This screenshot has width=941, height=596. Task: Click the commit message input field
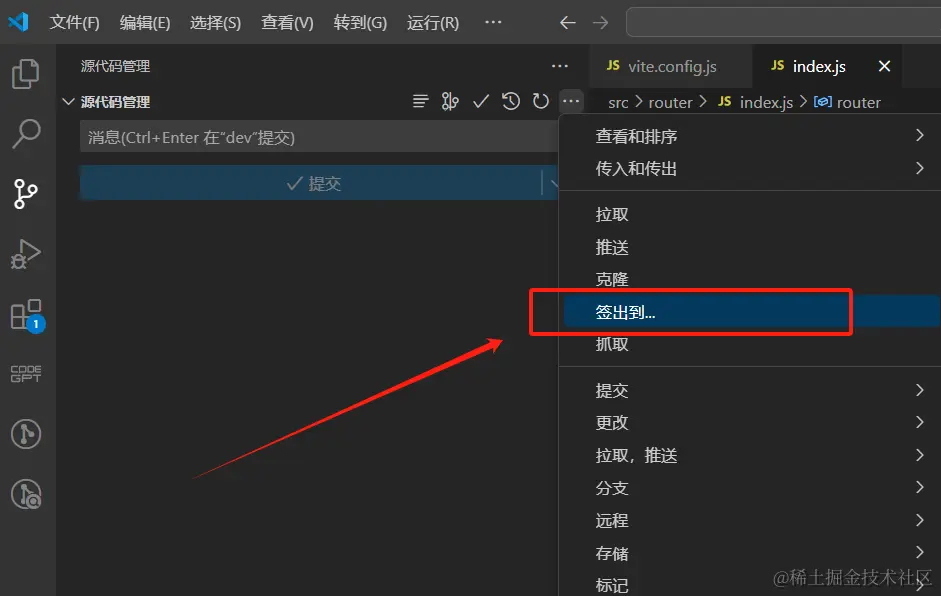[x=319, y=137]
